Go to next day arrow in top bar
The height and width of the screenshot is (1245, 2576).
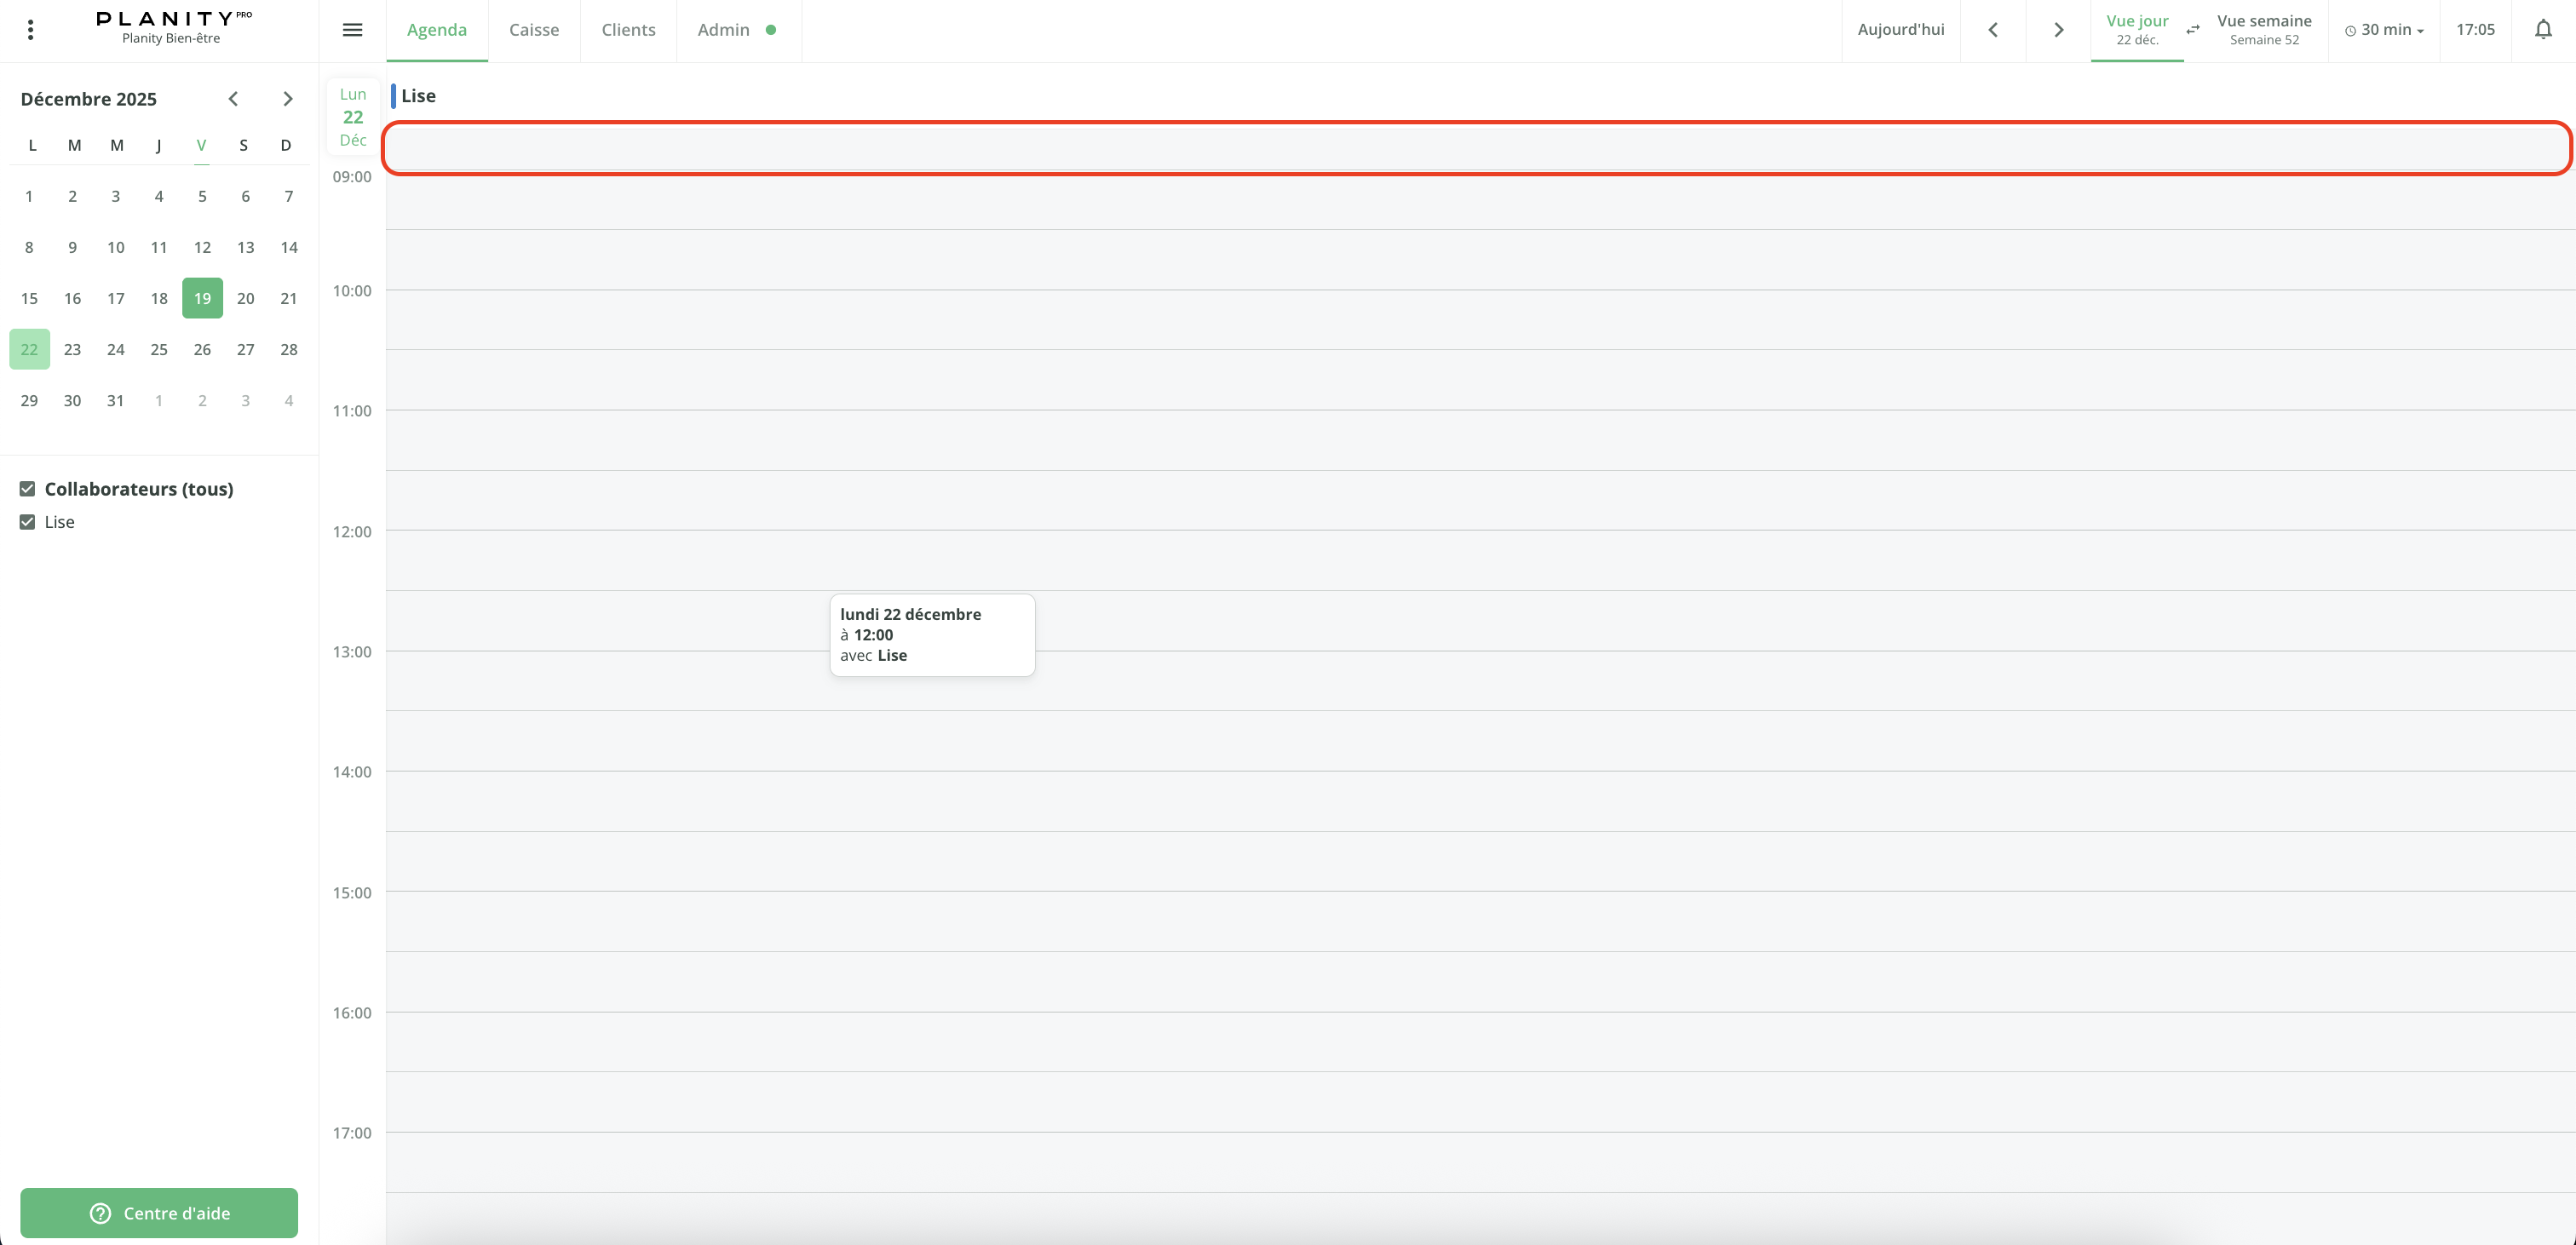coord(2058,30)
